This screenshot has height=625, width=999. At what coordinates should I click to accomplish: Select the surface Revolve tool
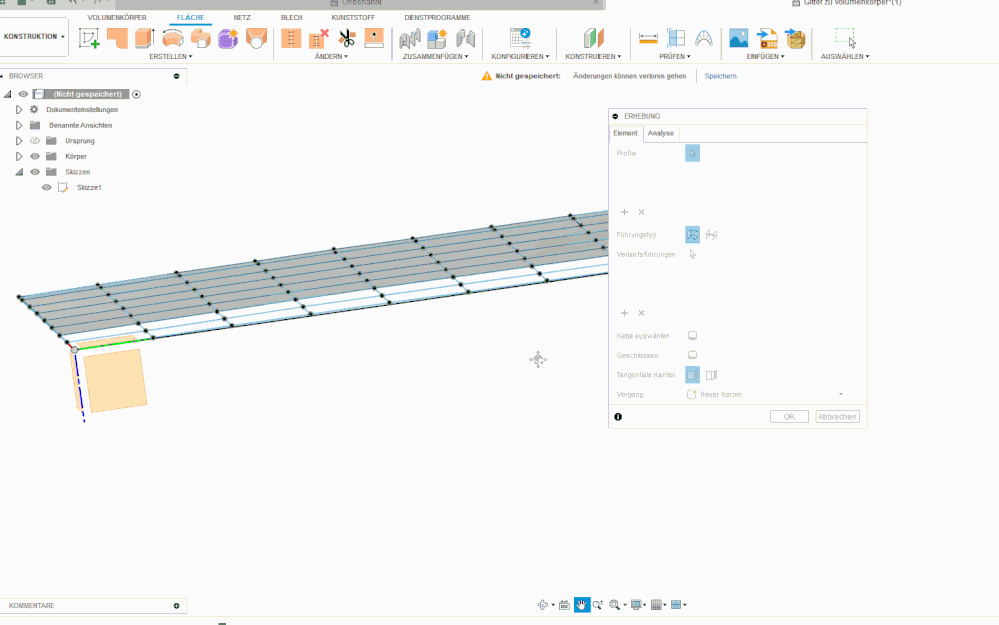pos(173,38)
